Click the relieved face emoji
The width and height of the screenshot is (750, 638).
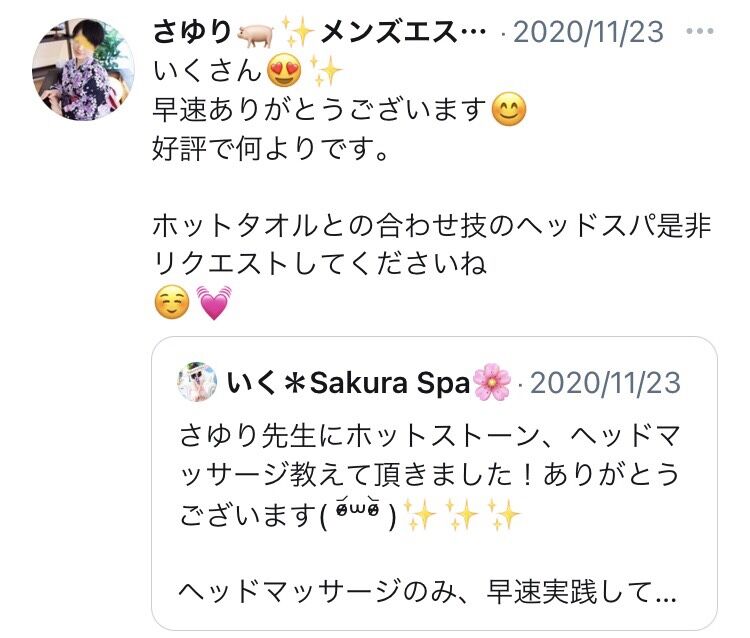(x=172, y=303)
